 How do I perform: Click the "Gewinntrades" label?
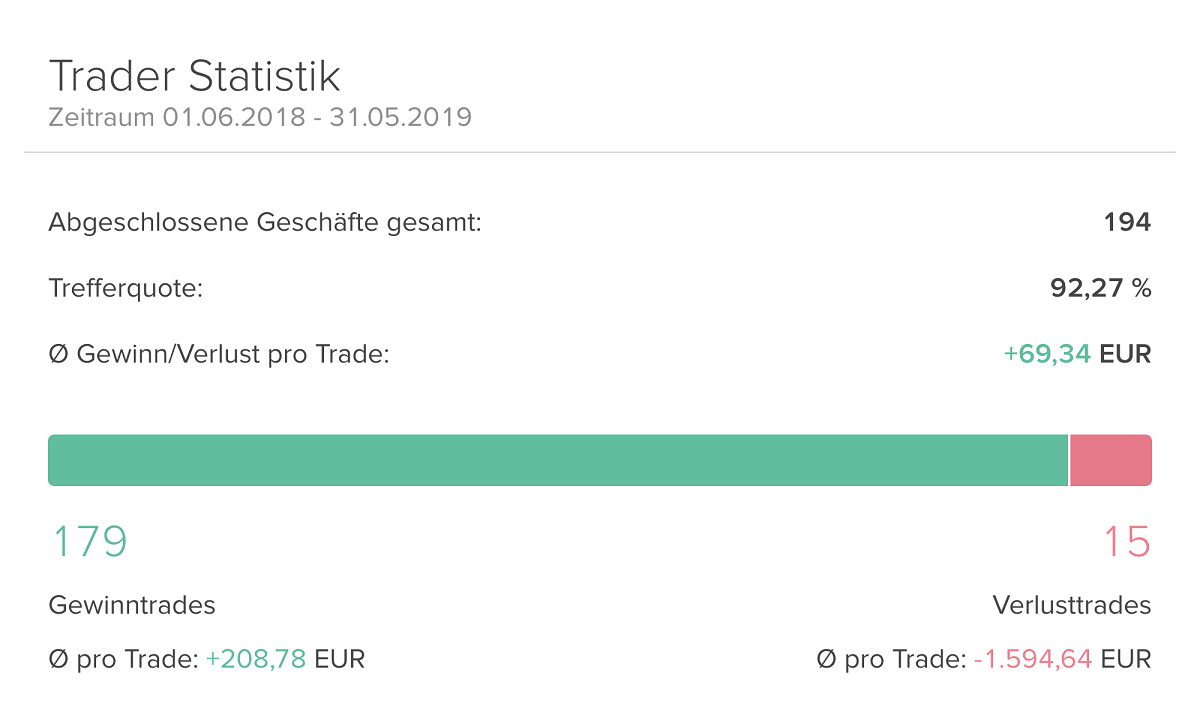(x=132, y=605)
